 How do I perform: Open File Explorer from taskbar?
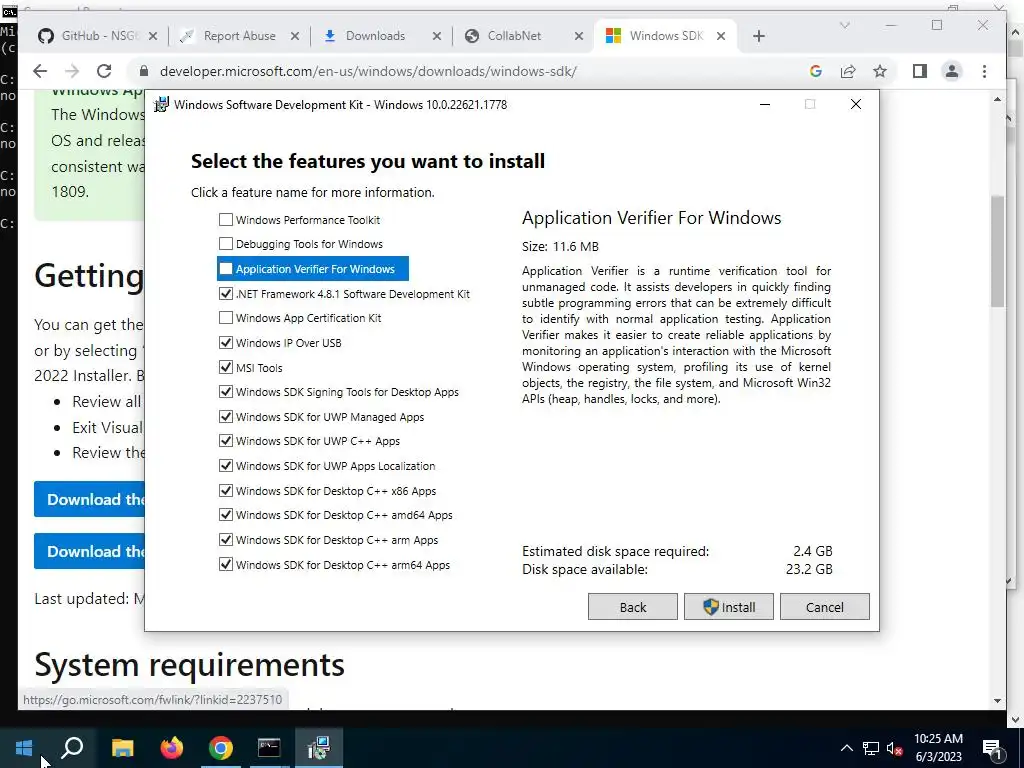coord(122,748)
